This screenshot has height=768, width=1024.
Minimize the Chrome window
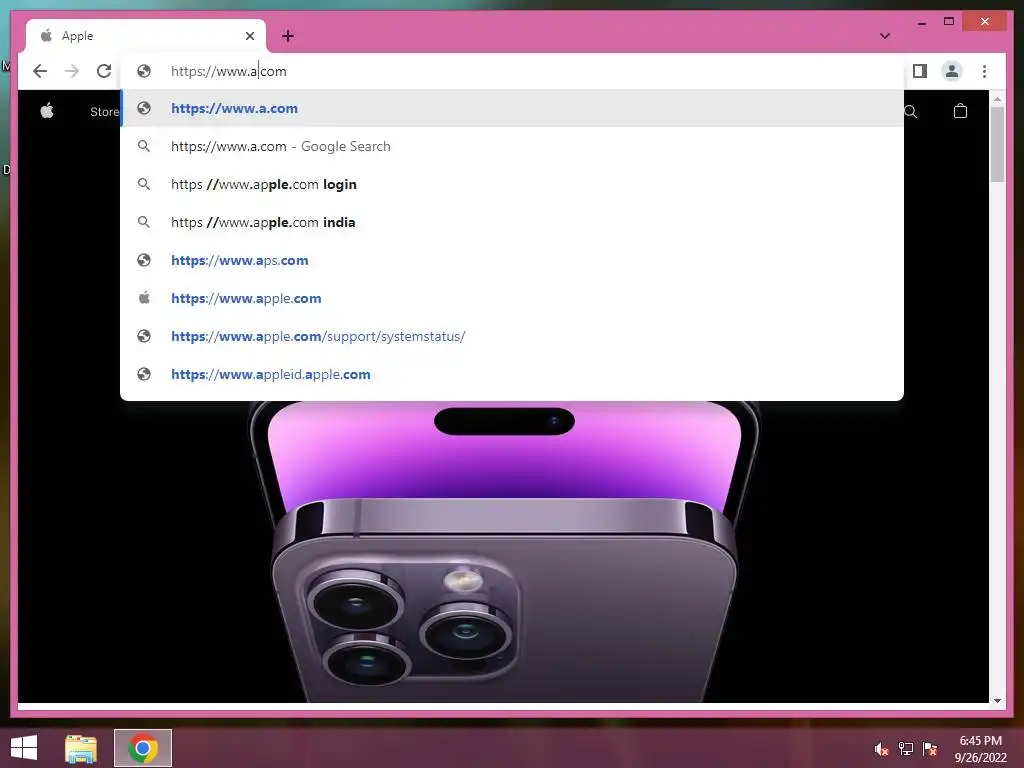pyautogui.click(x=921, y=22)
